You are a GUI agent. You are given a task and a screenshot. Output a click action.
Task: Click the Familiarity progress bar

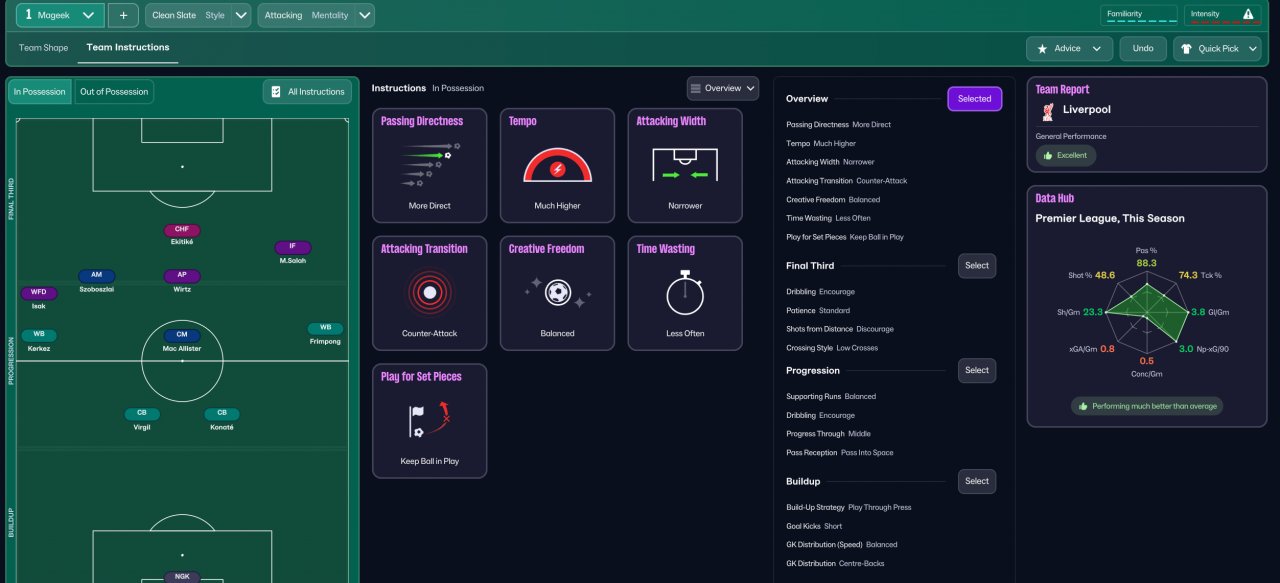tap(1139, 22)
